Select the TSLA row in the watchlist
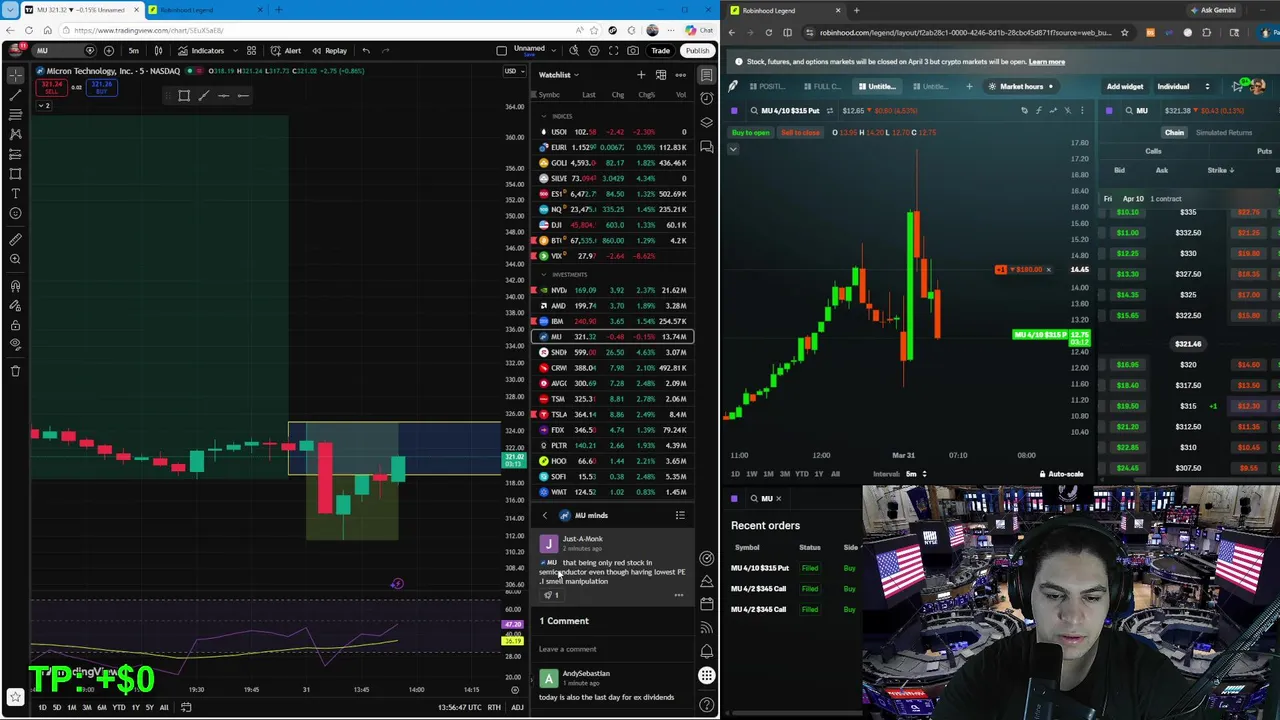This screenshot has height=720, width=1280. coord(612,414)
